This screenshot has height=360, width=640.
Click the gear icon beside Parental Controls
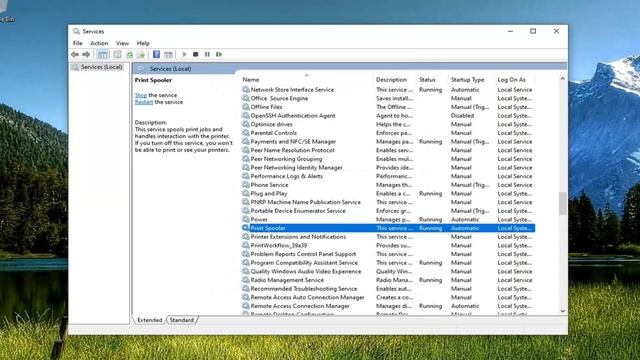(x=245, y=133)
